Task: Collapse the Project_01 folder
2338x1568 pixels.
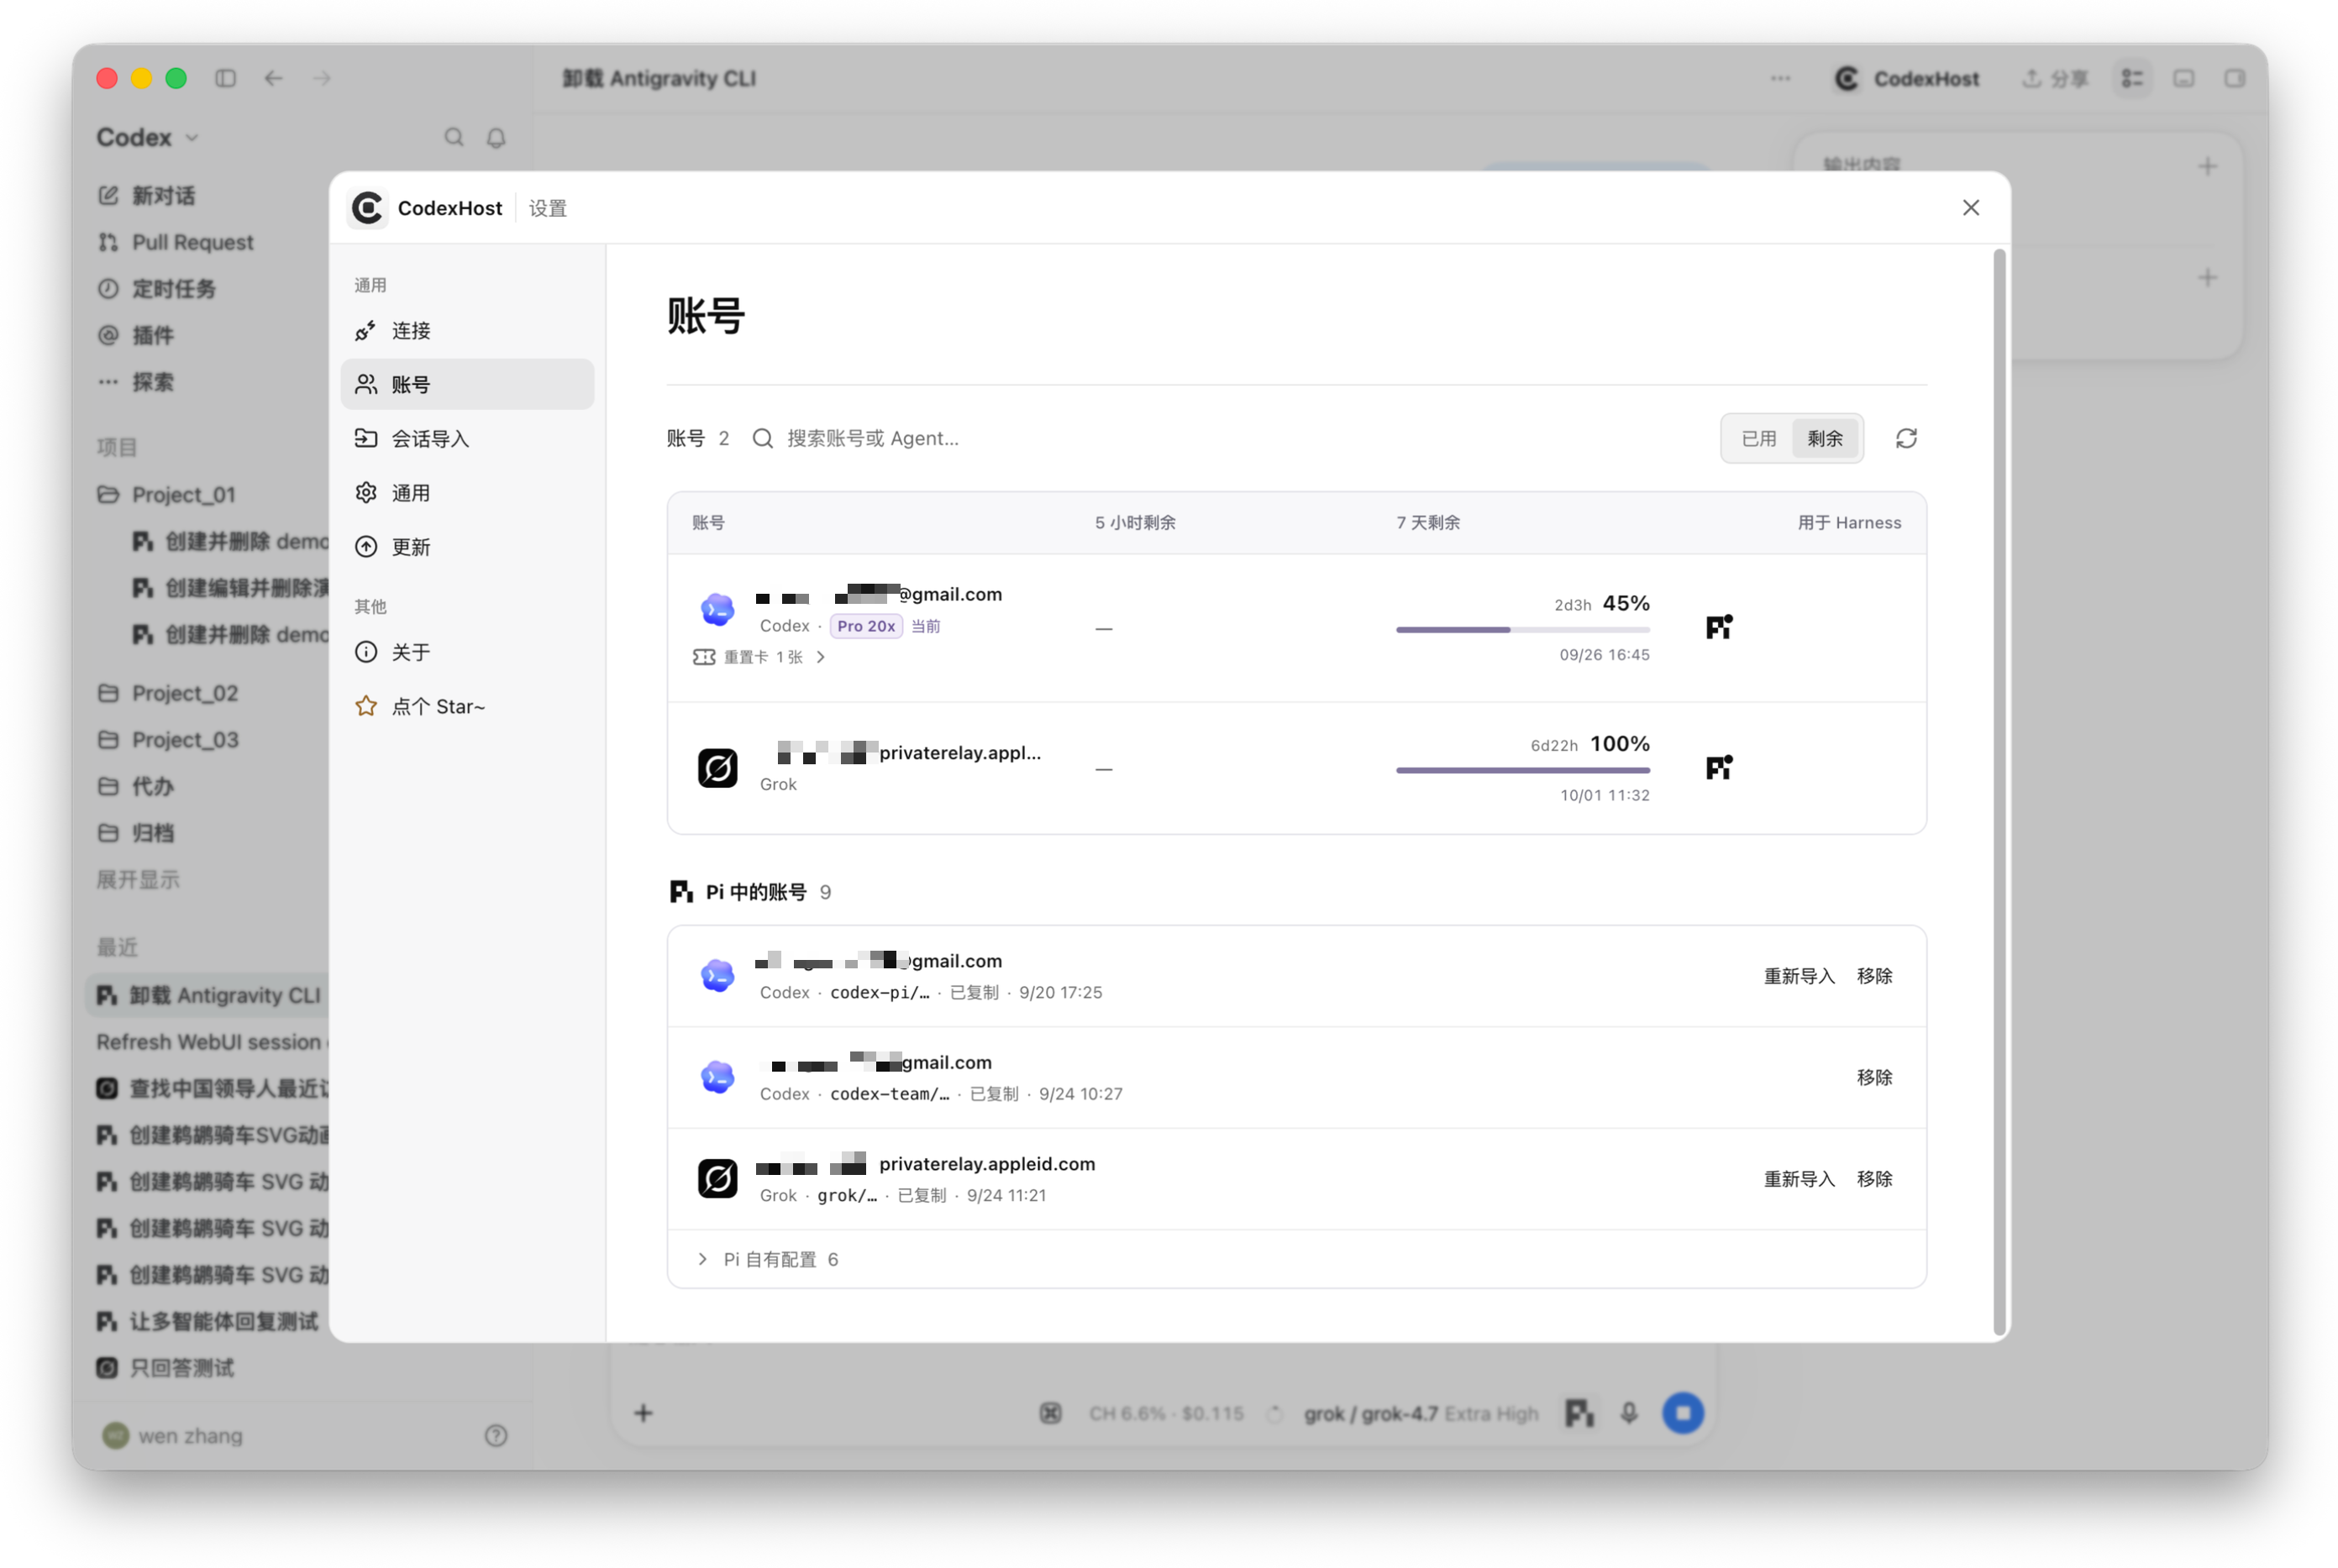Action: click(166, 494)
